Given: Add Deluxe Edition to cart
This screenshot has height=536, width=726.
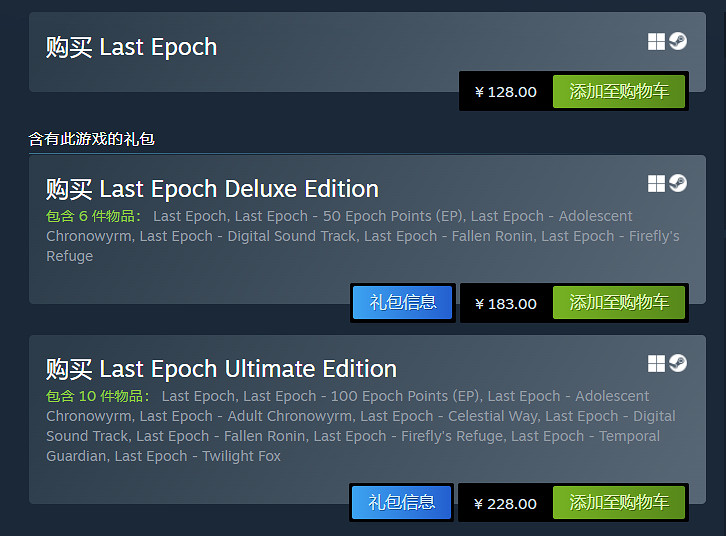Looking at the screenshot, I should click(619, 303).
